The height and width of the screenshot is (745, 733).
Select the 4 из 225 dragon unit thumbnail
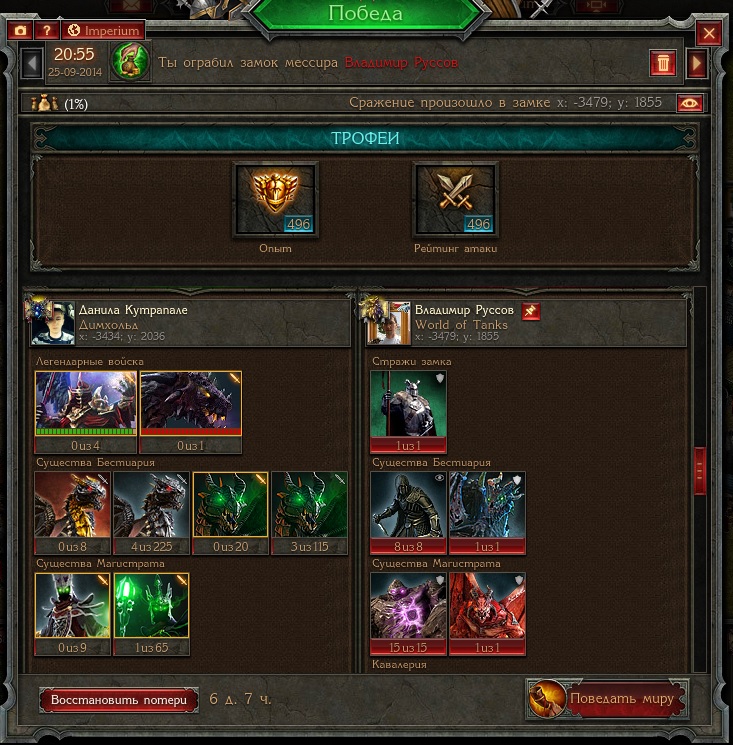coord(152,513)
